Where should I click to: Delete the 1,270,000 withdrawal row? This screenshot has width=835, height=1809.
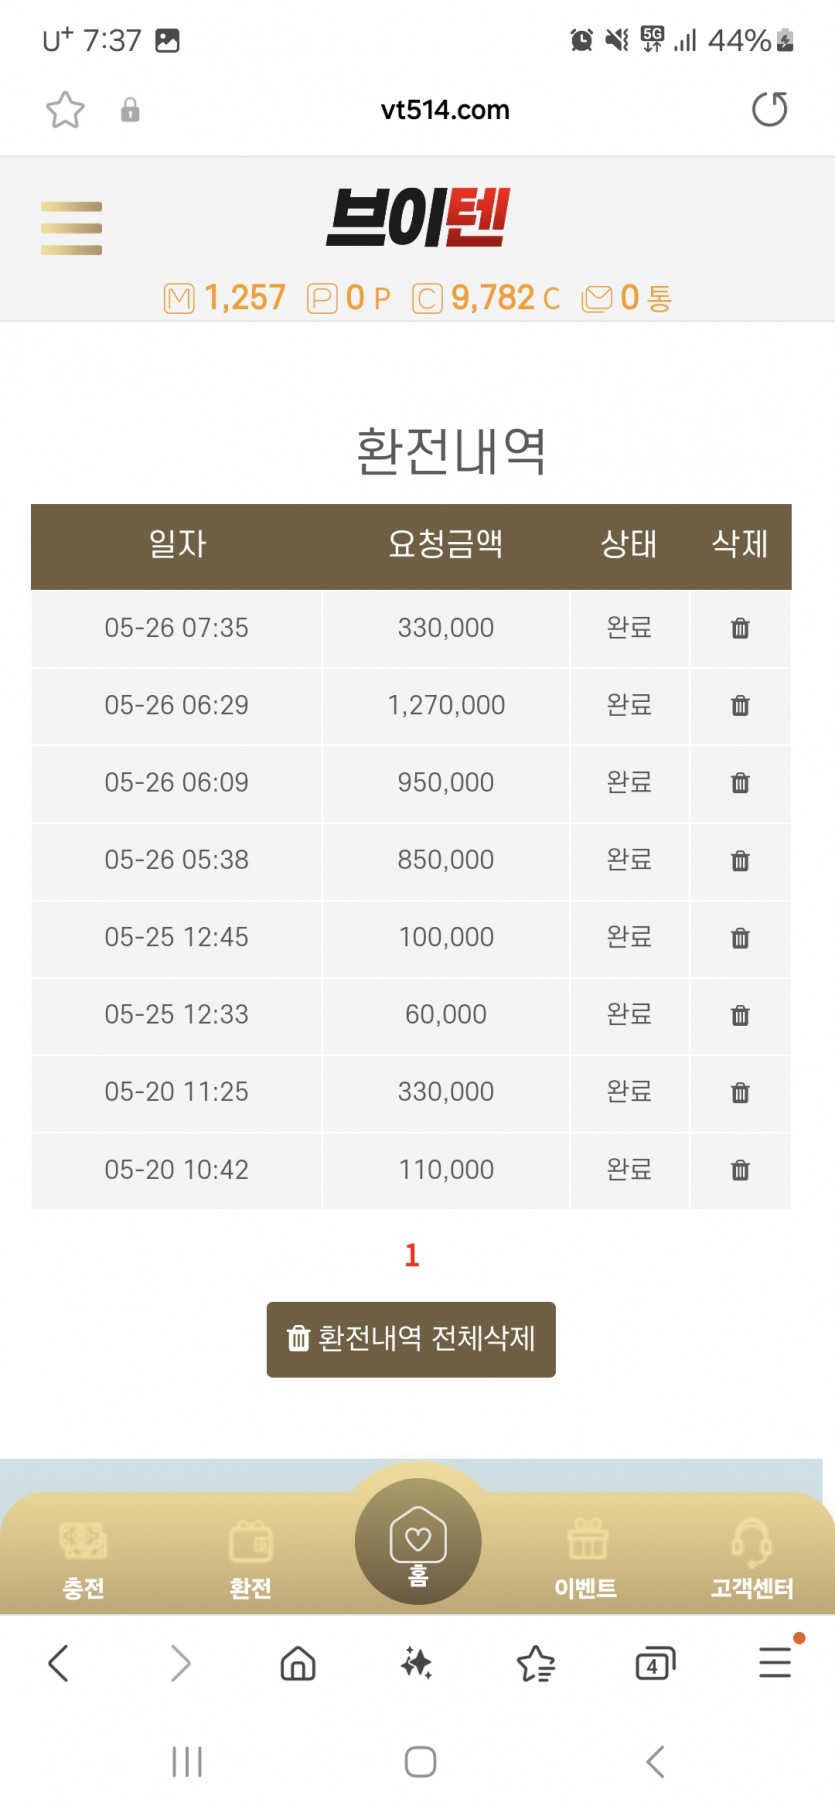pos(740,705)
